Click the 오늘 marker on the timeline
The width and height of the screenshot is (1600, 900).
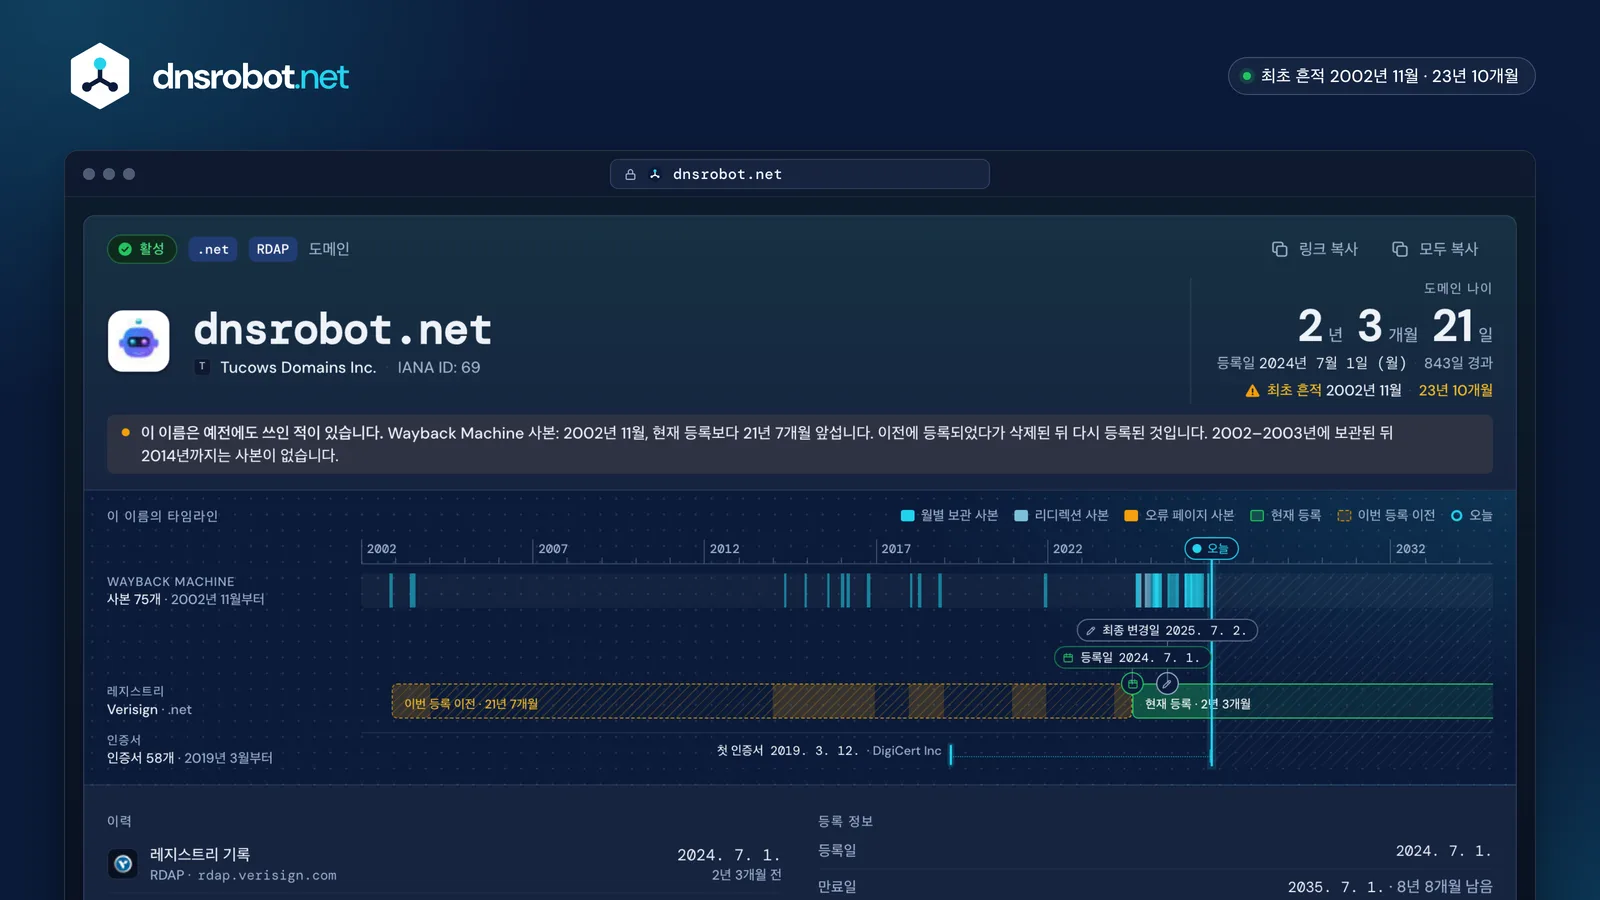click(x=1211, y=548)
